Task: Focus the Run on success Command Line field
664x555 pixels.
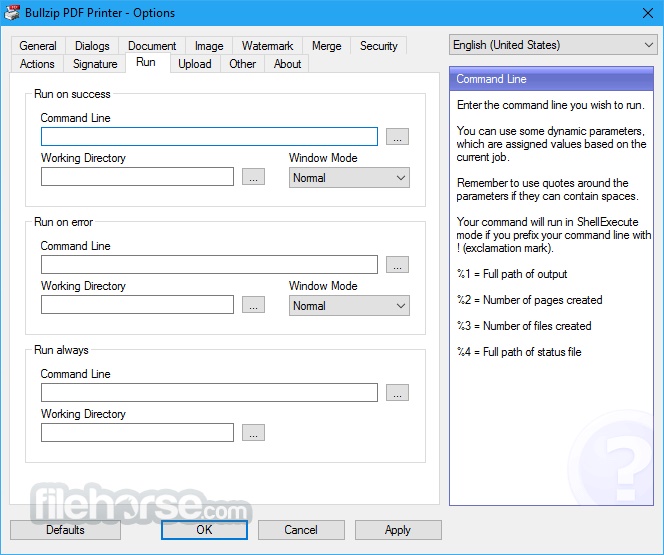Action: (x=209, y=137)
